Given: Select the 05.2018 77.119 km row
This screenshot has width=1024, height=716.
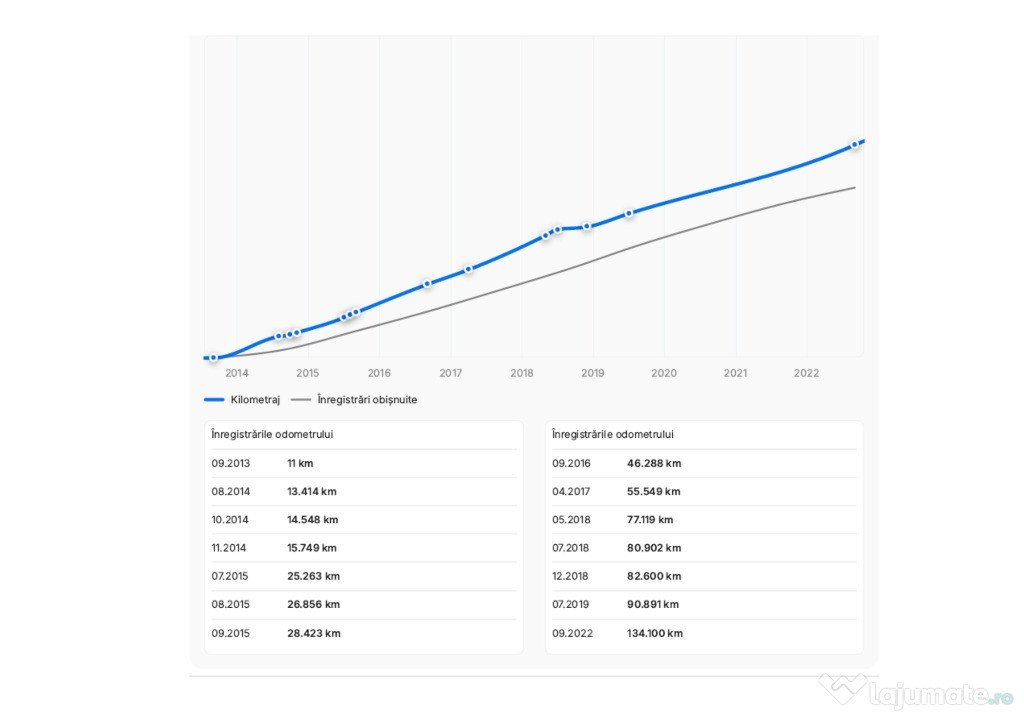Looking at the screenshot, I should coord(704,519).
